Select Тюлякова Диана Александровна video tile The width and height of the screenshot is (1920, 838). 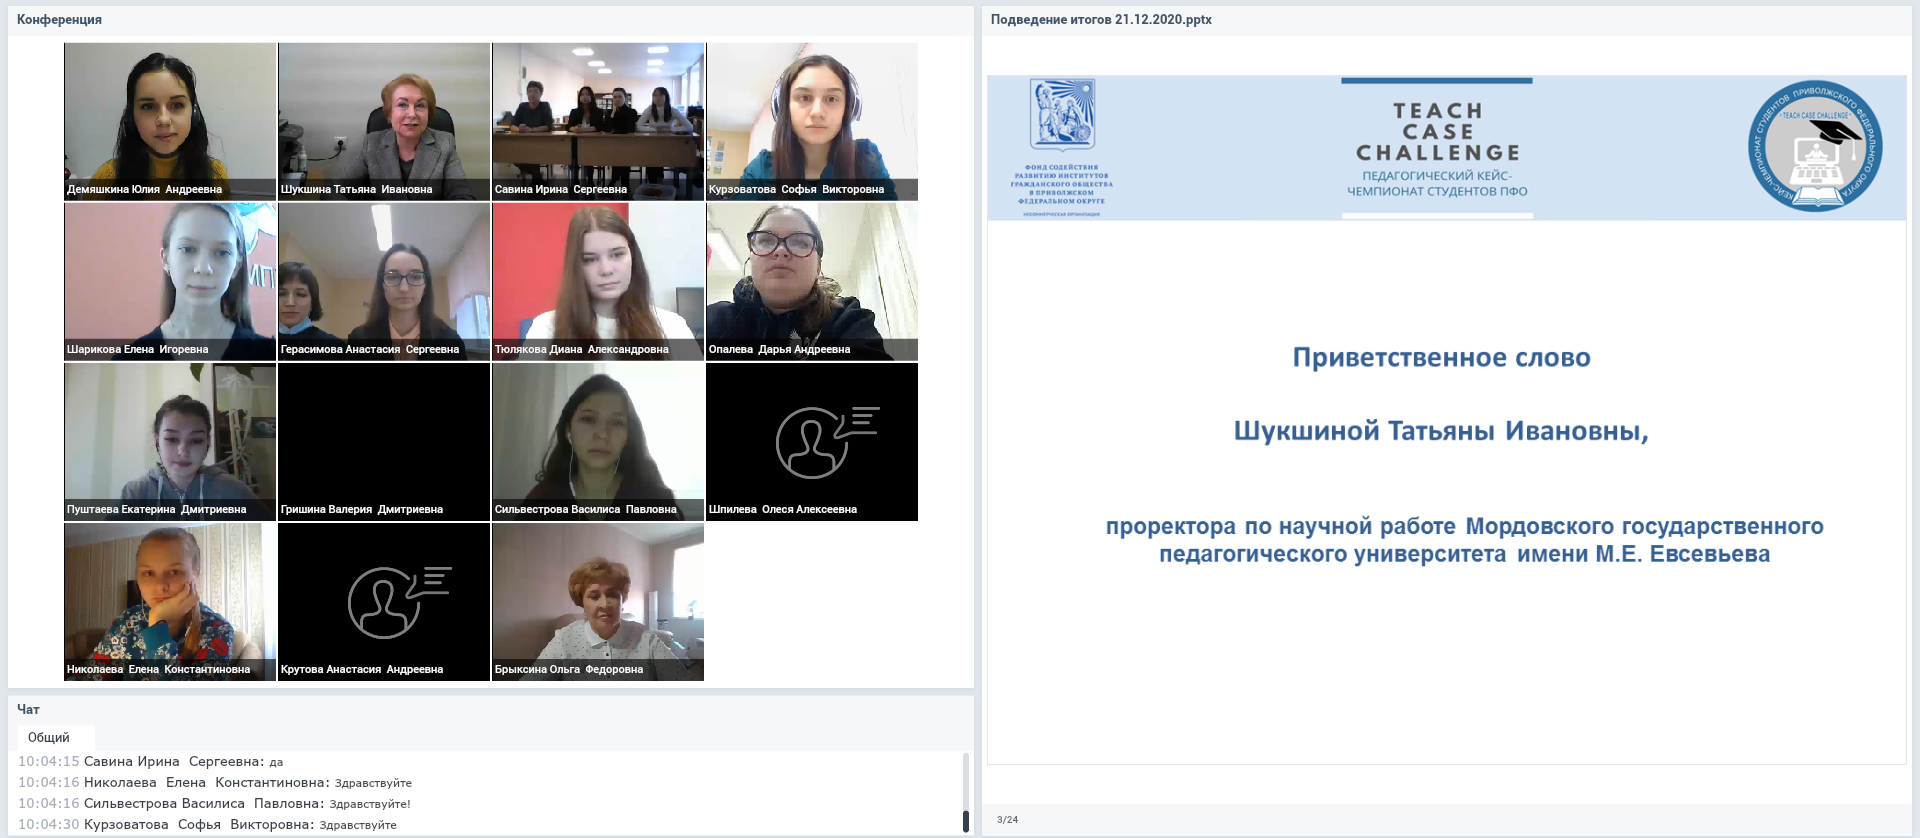pyautogui.click(x=598, y=281)
